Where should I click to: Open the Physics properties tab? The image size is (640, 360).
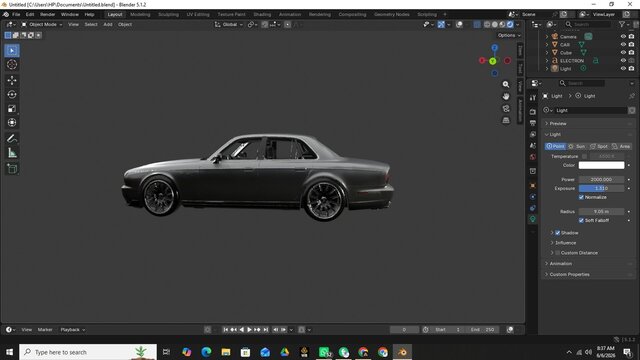[533, 197]
